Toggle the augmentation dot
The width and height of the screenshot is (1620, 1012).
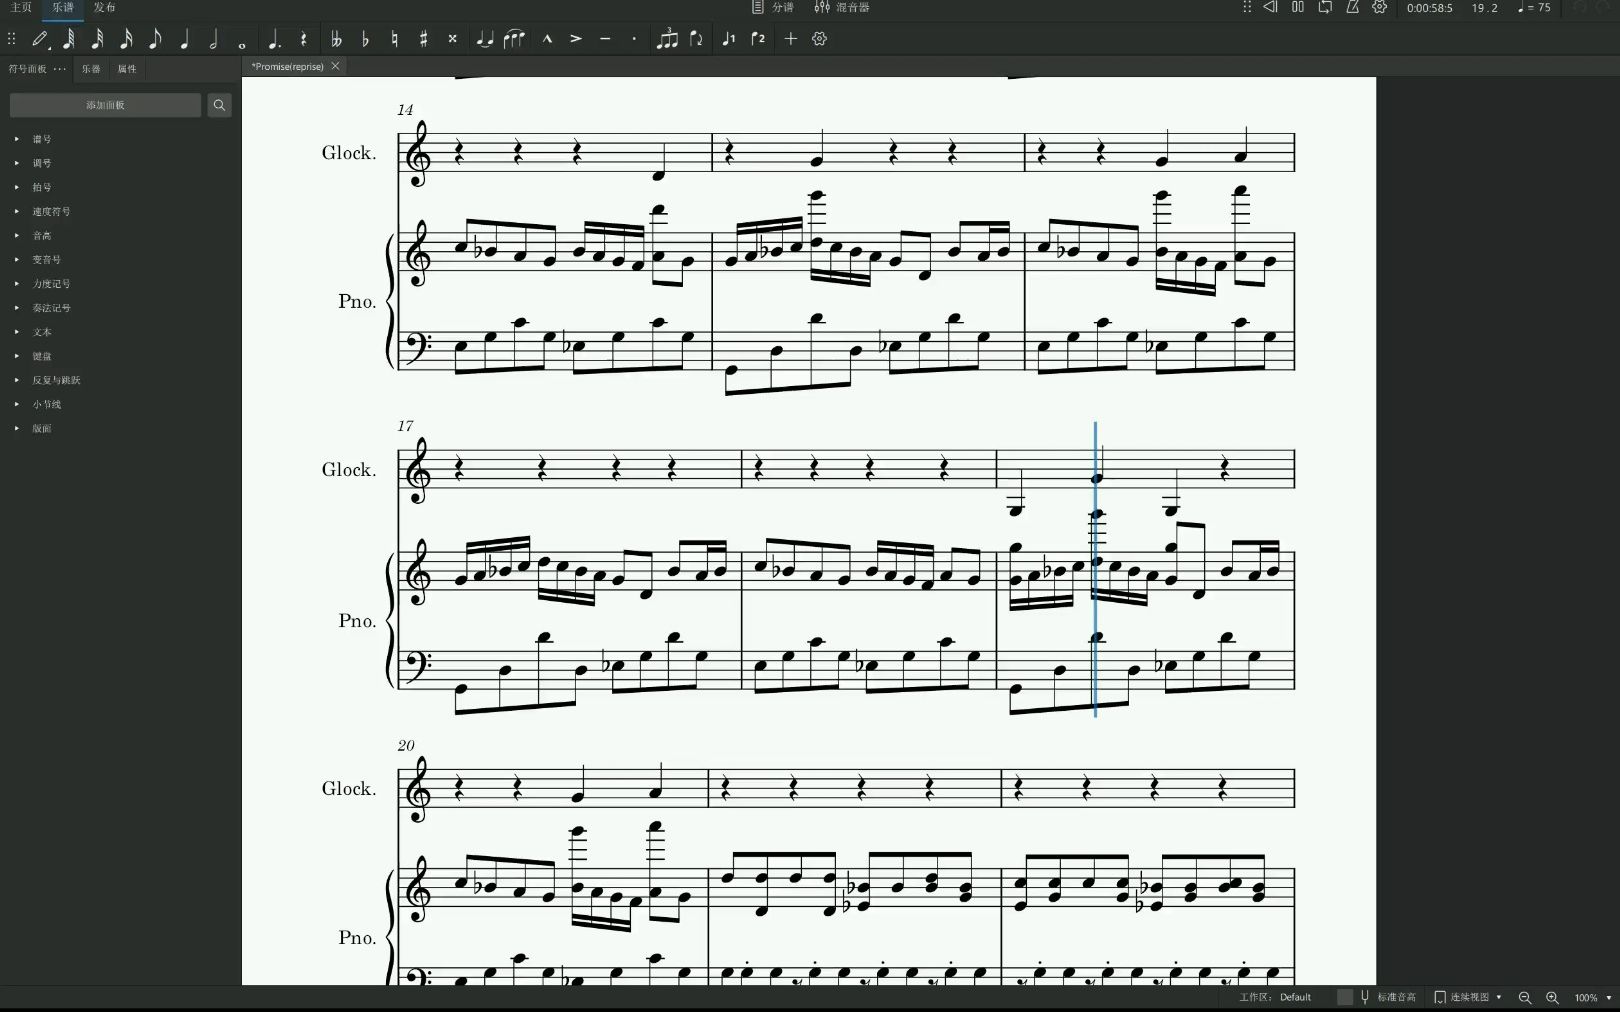(x=274, y=40)
